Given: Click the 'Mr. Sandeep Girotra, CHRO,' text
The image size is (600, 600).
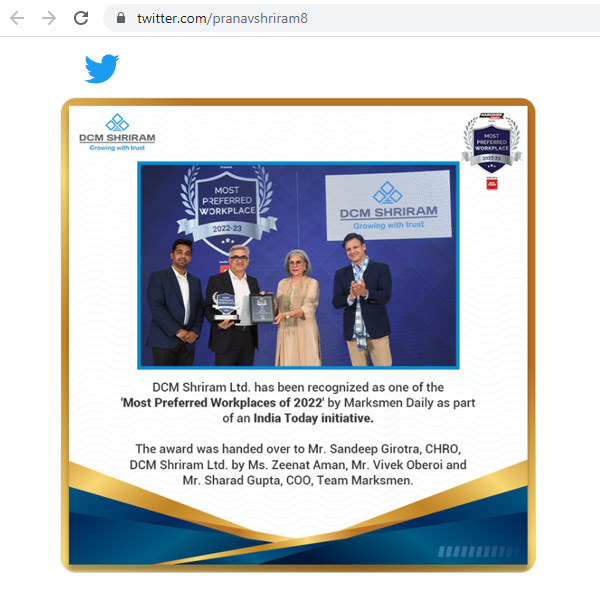Looking at the screenshot, I should [x=385, y=449].
